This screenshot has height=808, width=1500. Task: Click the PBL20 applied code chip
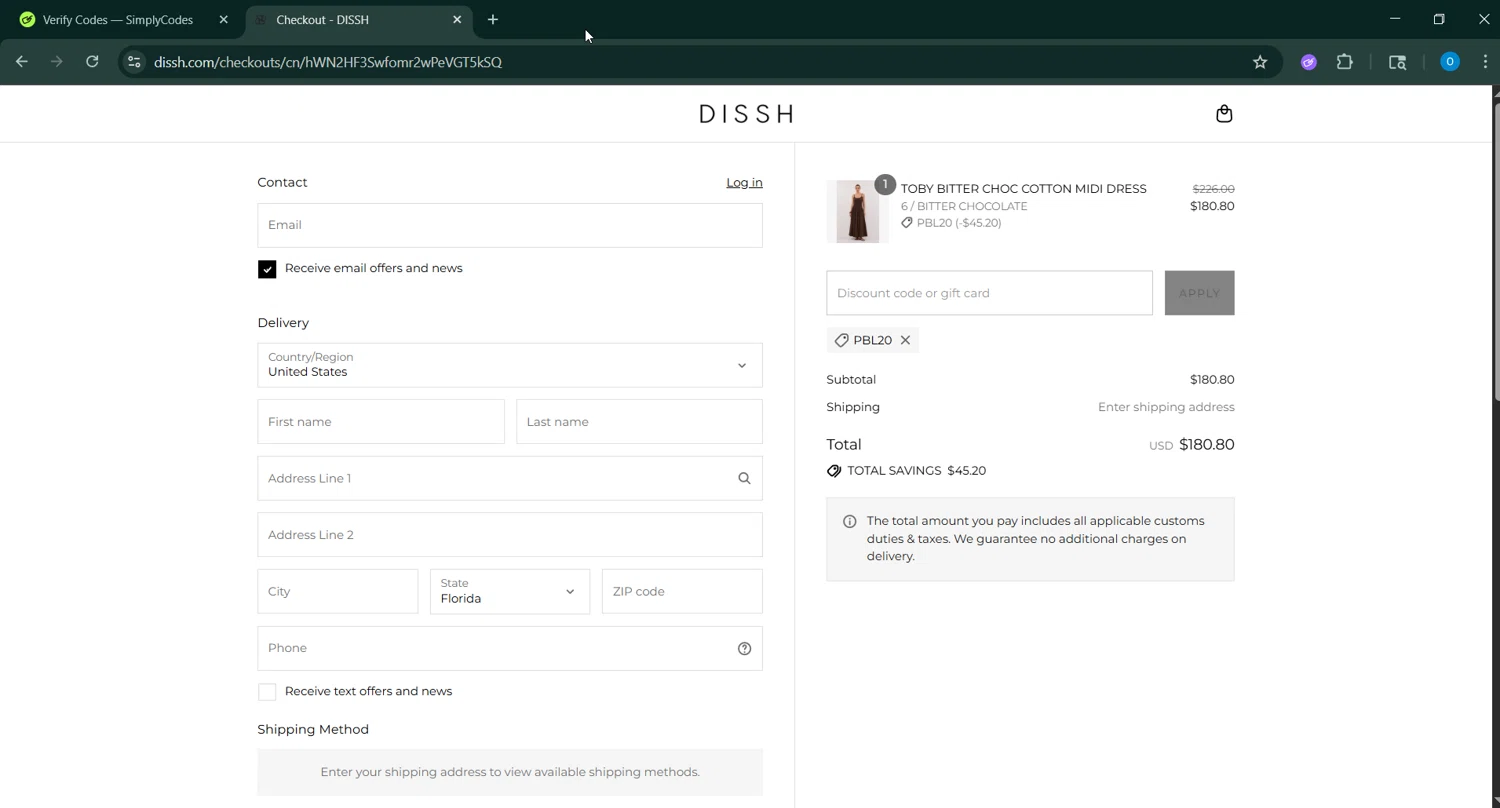pos(872,340)
